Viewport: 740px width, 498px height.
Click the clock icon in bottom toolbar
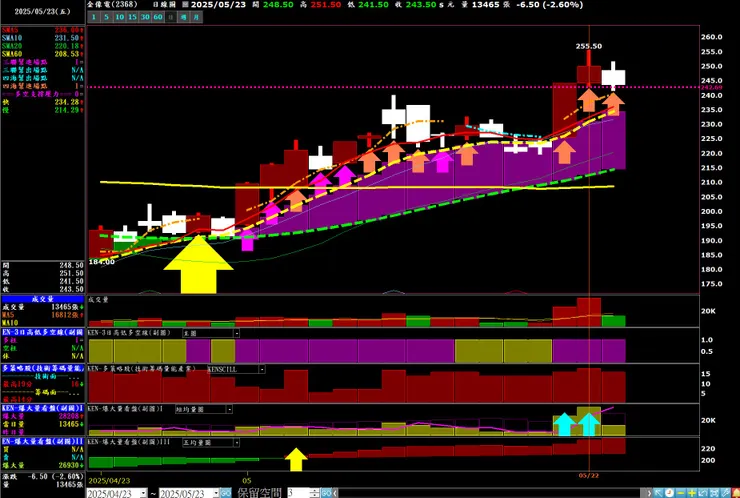pos(670,493)
